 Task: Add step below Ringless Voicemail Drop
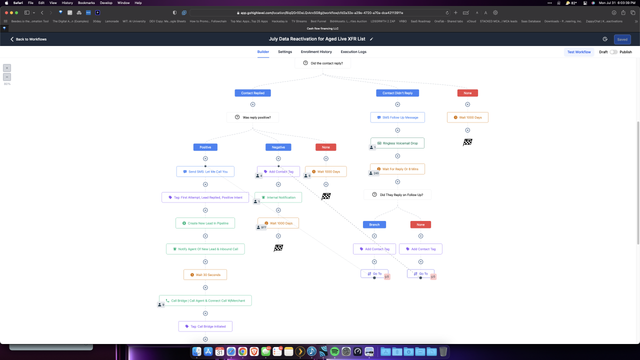[x=398, y=156]
